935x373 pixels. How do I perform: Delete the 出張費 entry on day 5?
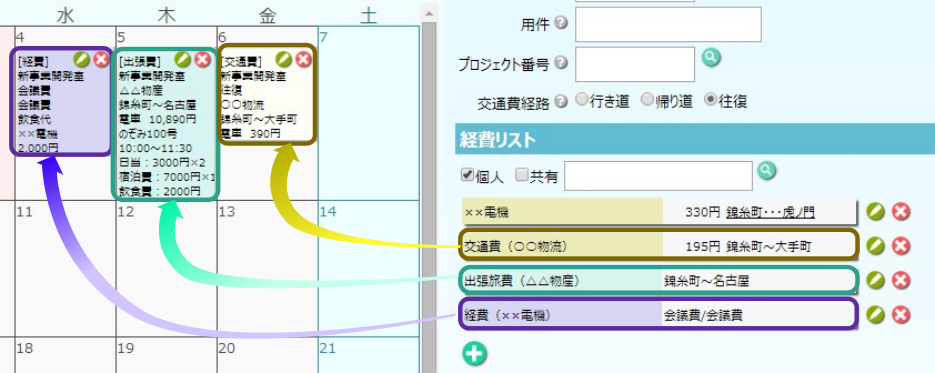click(203, 59)
